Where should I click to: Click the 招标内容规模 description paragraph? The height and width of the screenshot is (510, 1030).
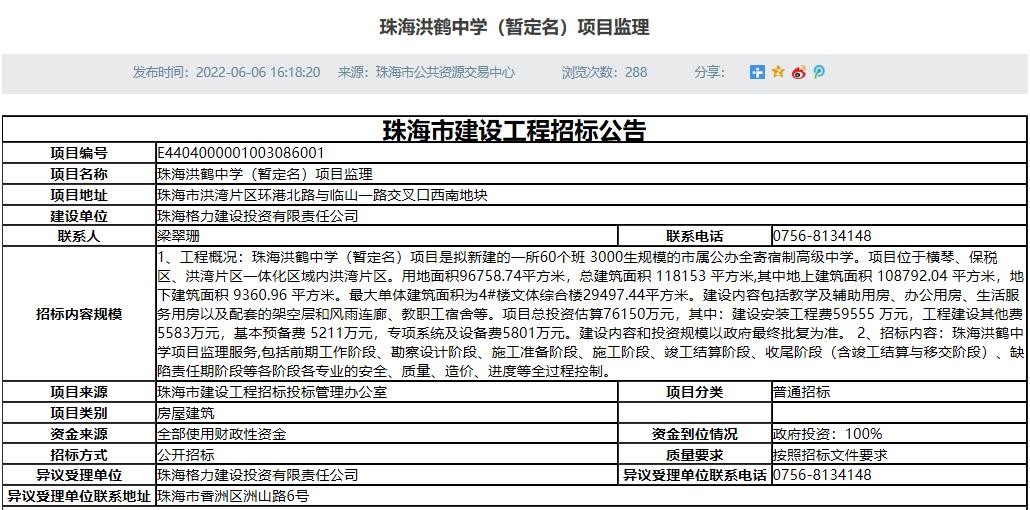pos(590,314)
